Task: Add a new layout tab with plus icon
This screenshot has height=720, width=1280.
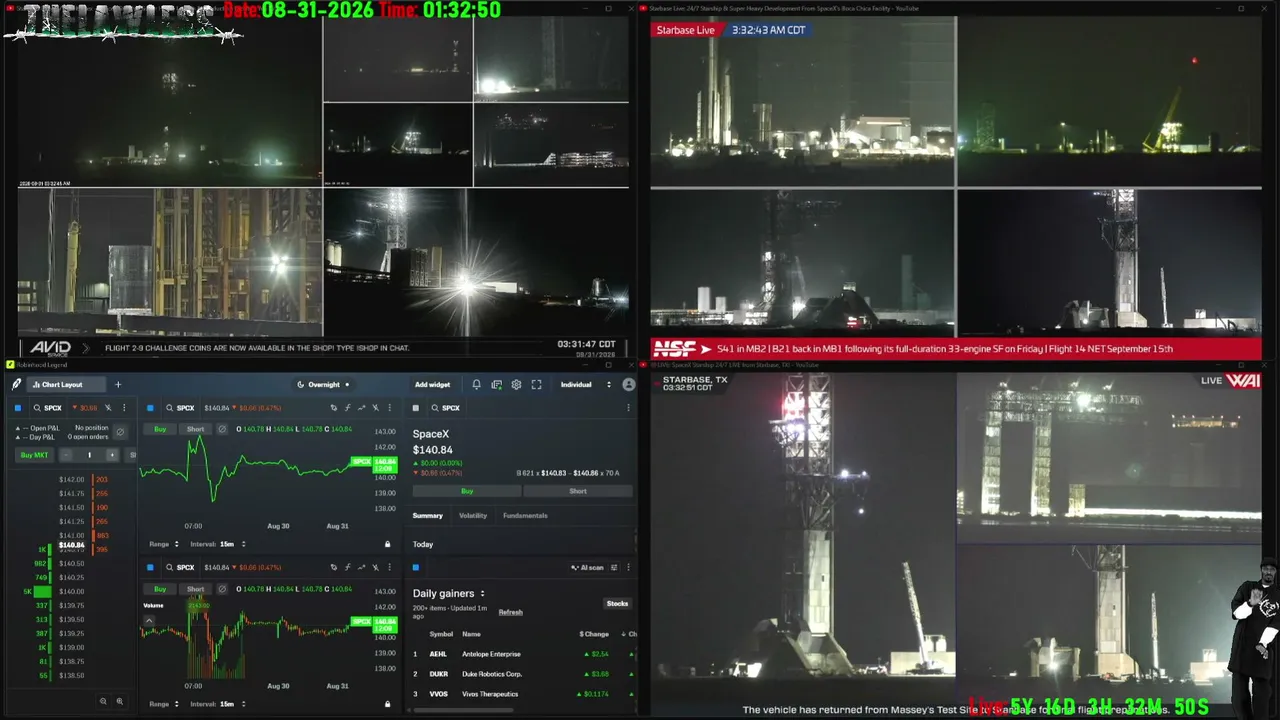Action: click(x=118, y=385)
